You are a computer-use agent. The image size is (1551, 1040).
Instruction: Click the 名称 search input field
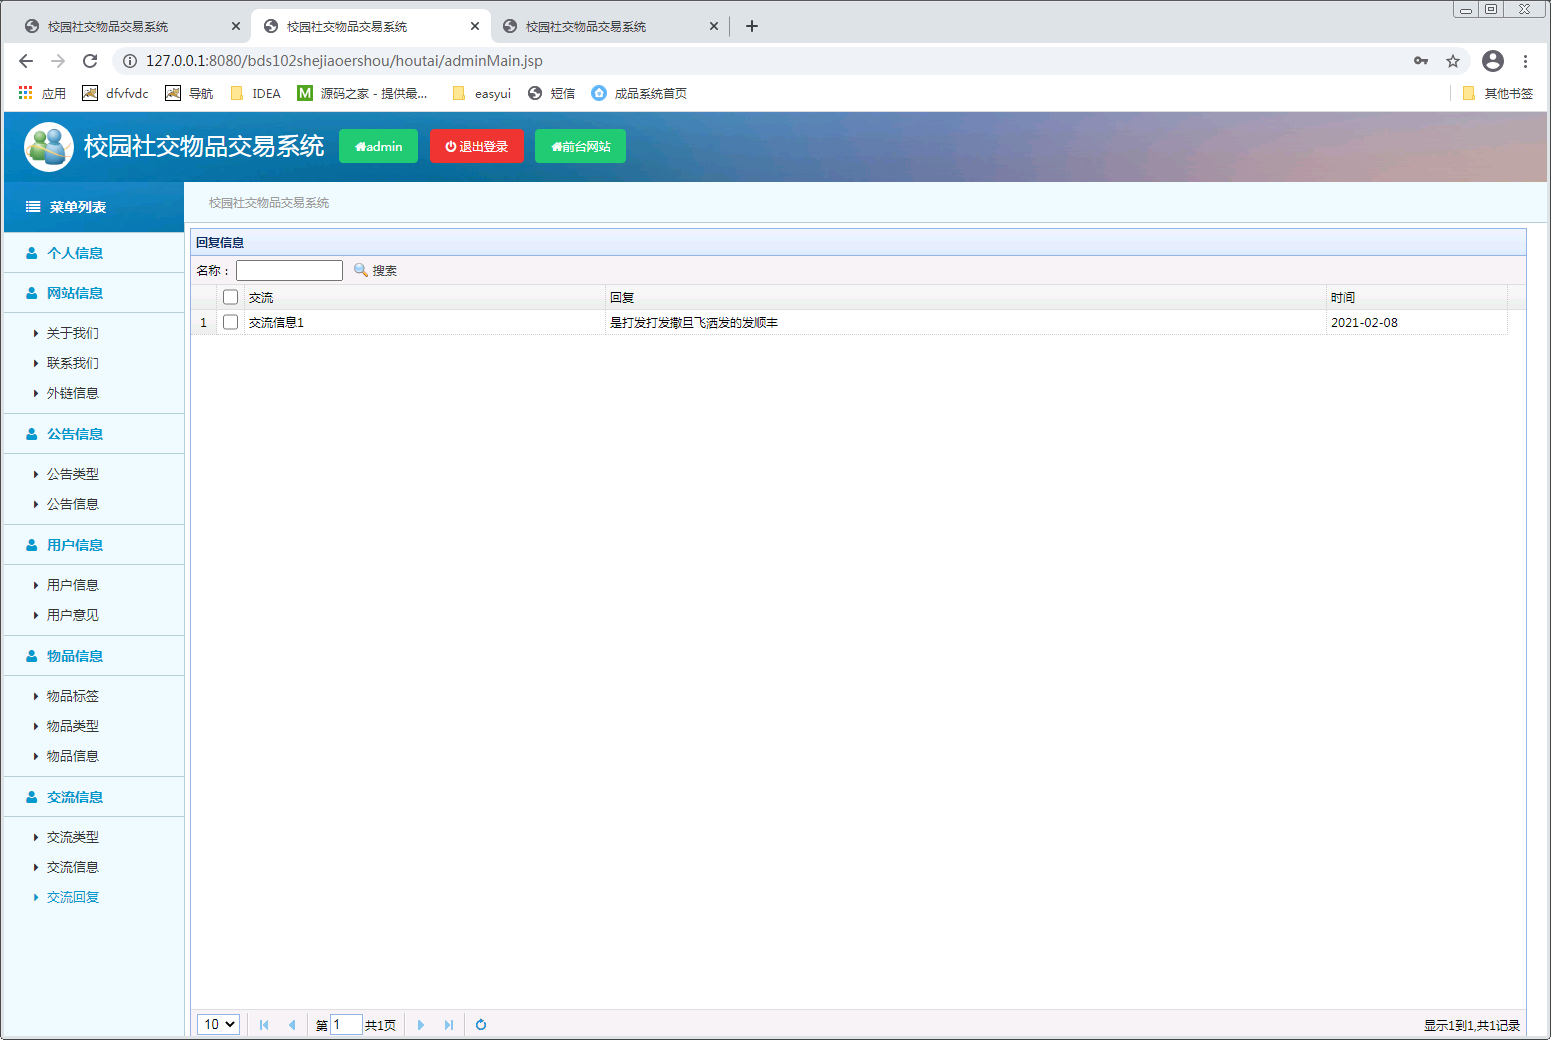[x=289, y=270]
